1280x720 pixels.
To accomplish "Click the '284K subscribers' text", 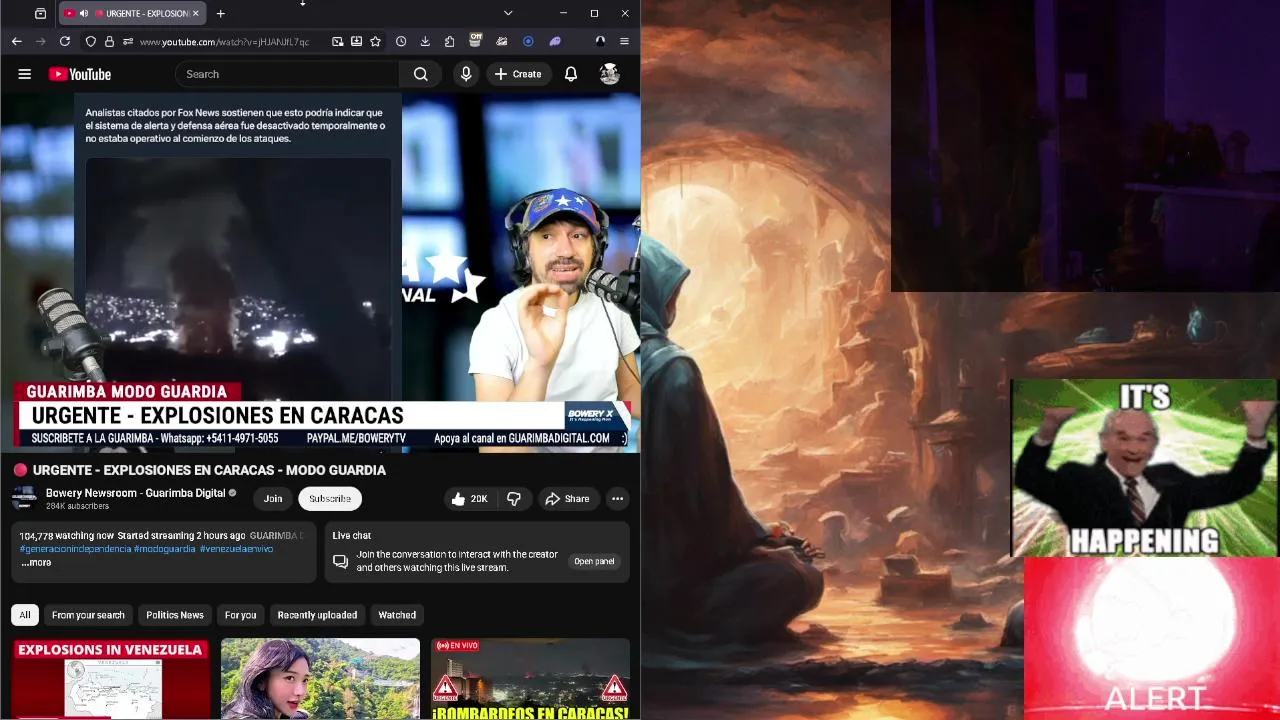I will pos(77,506).
